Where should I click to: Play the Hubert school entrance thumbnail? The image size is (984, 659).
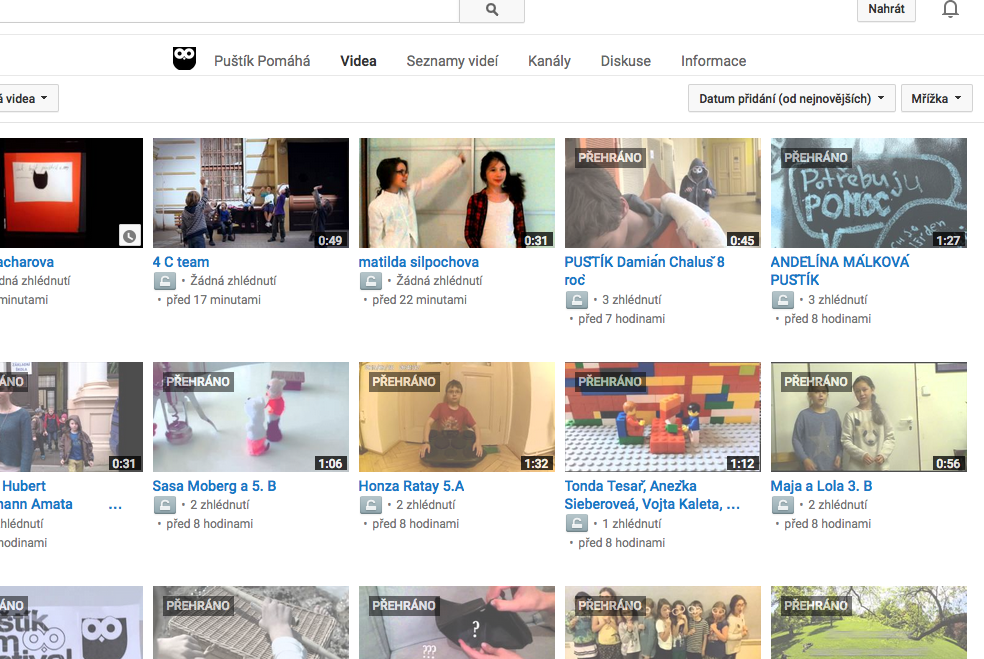tap(72, 417)
